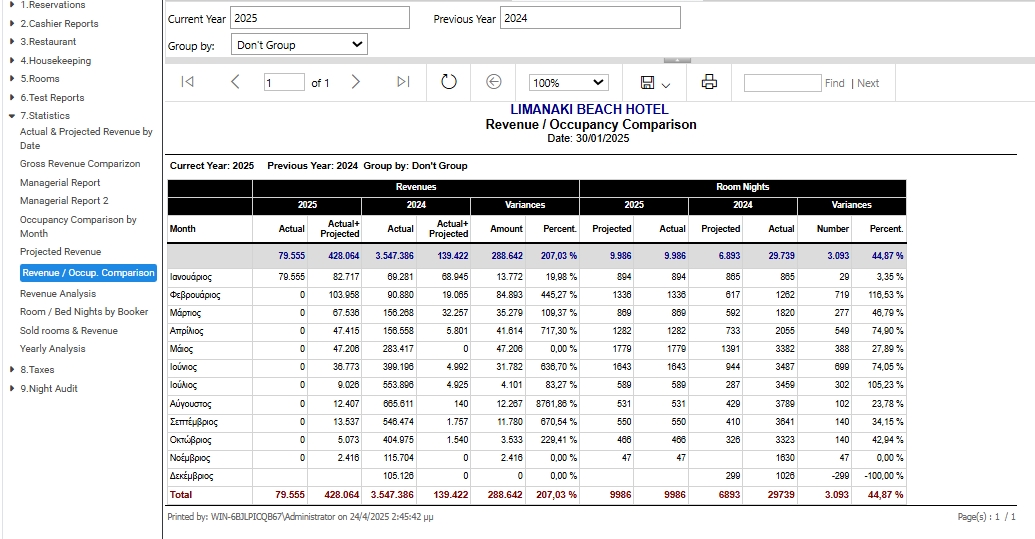Click the Find link
This screenshot has width=1035, height=539.
[x=834, y=83]
